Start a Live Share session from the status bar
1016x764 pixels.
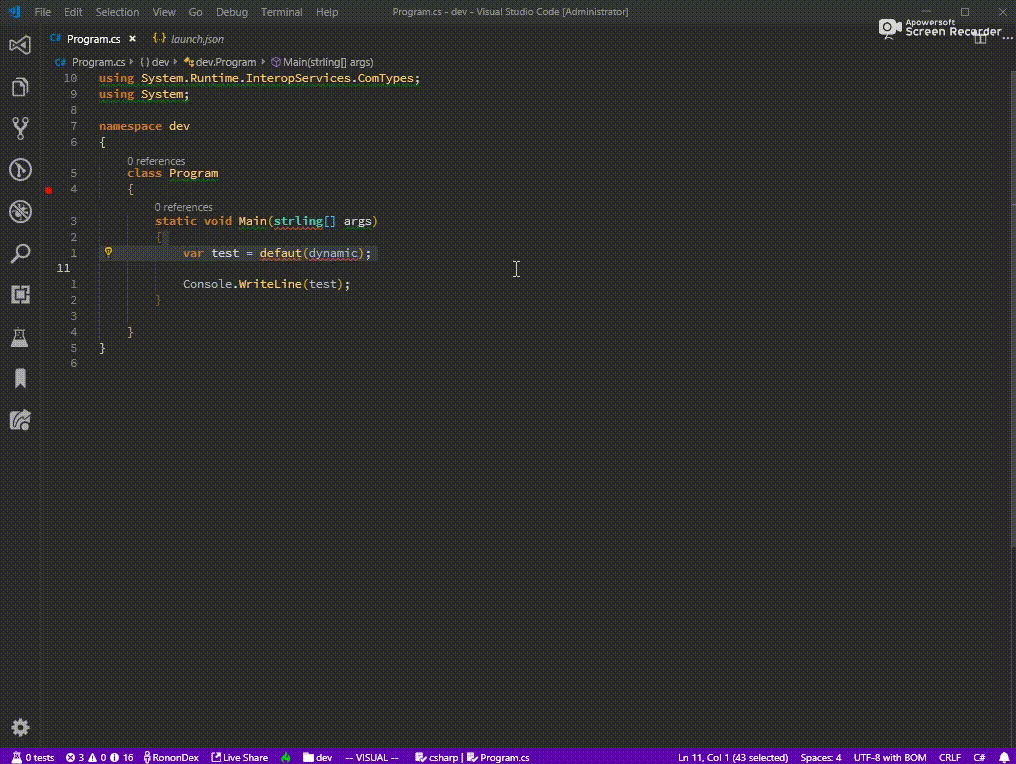(x=239, y=757)
